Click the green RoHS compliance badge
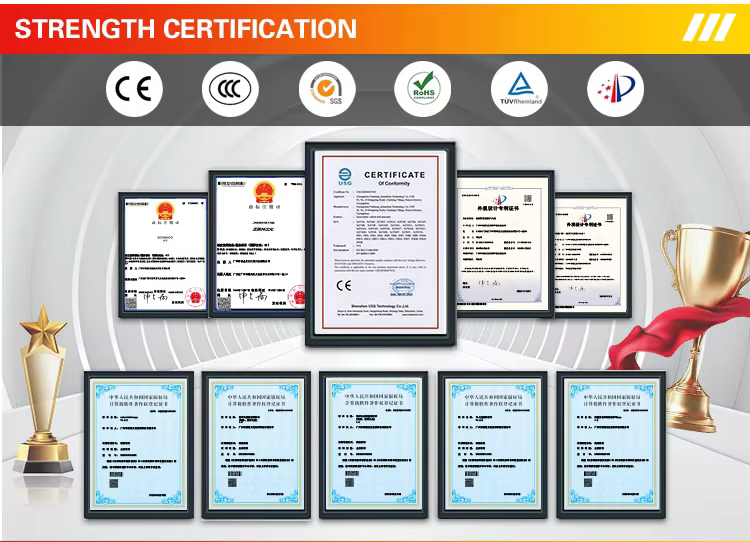The height and width of the screenshot is (542, 750). click(x=423, y=88)
